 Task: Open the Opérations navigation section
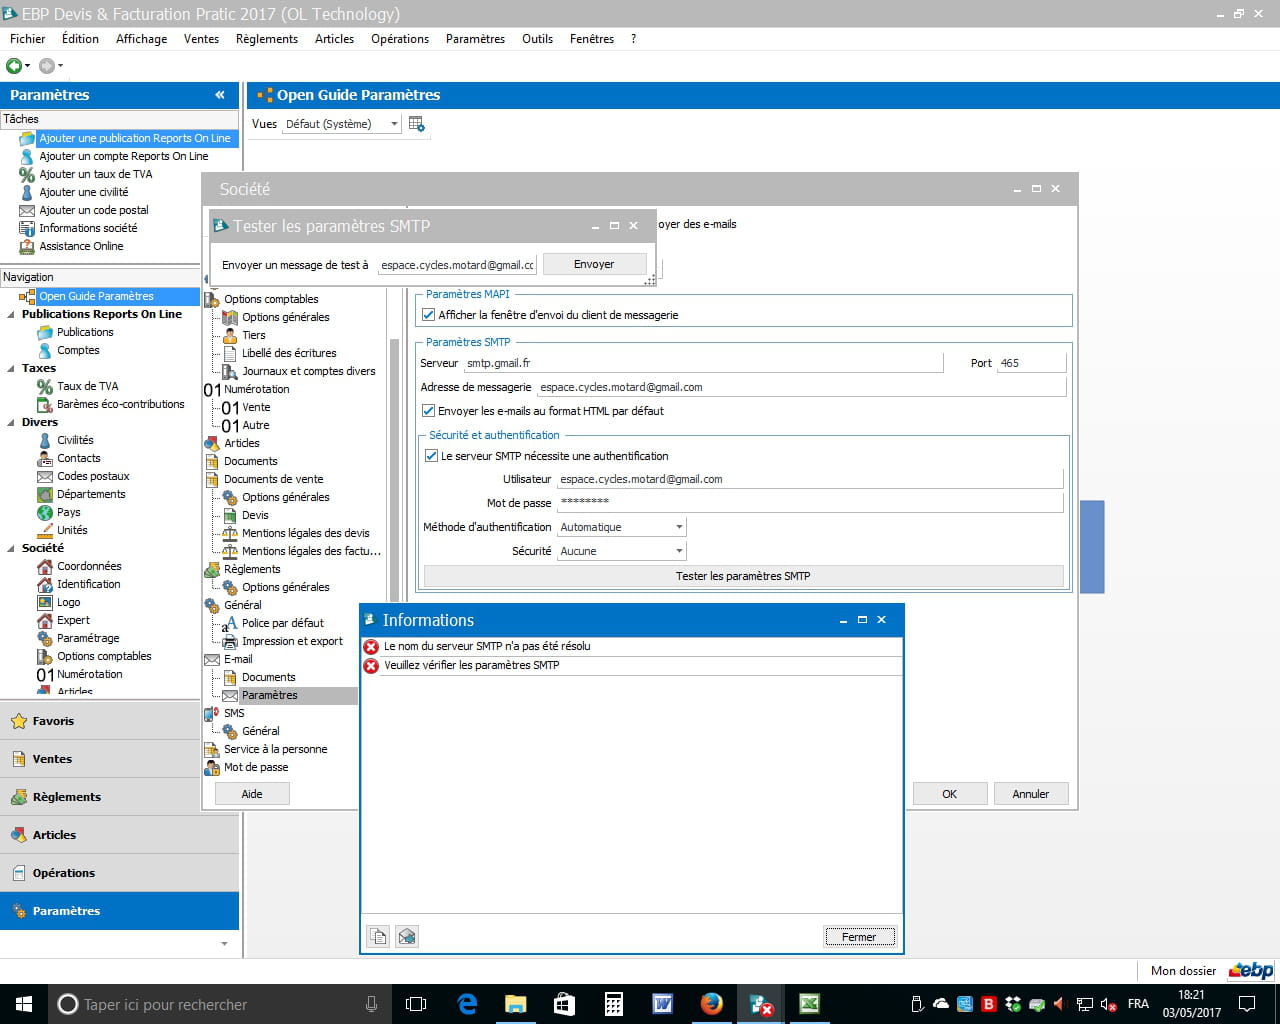[x=119, y=873]
